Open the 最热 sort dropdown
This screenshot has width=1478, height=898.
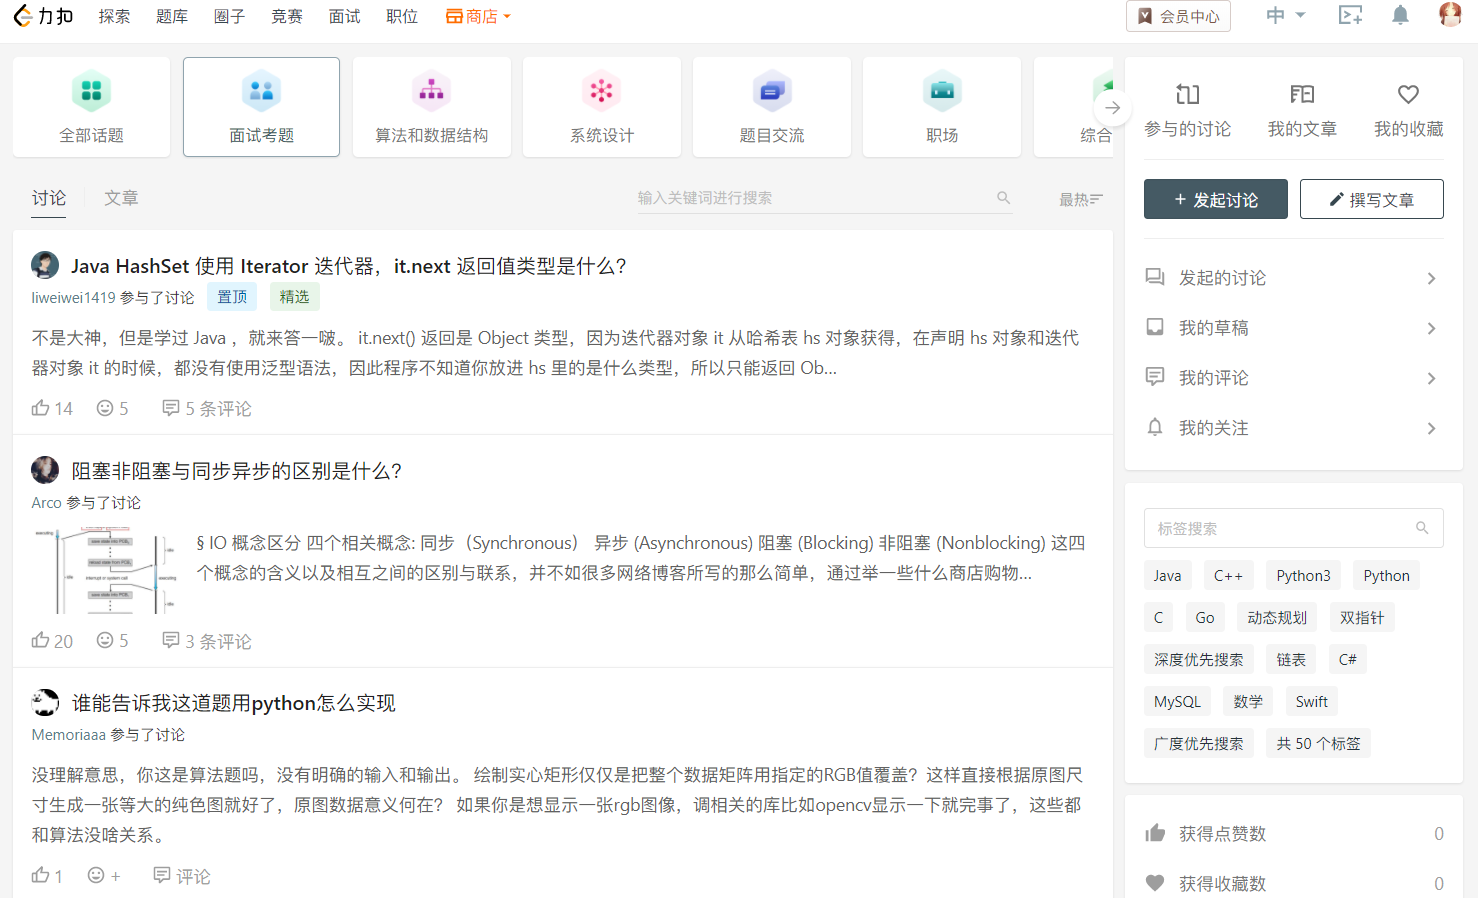click(1080, 198)
